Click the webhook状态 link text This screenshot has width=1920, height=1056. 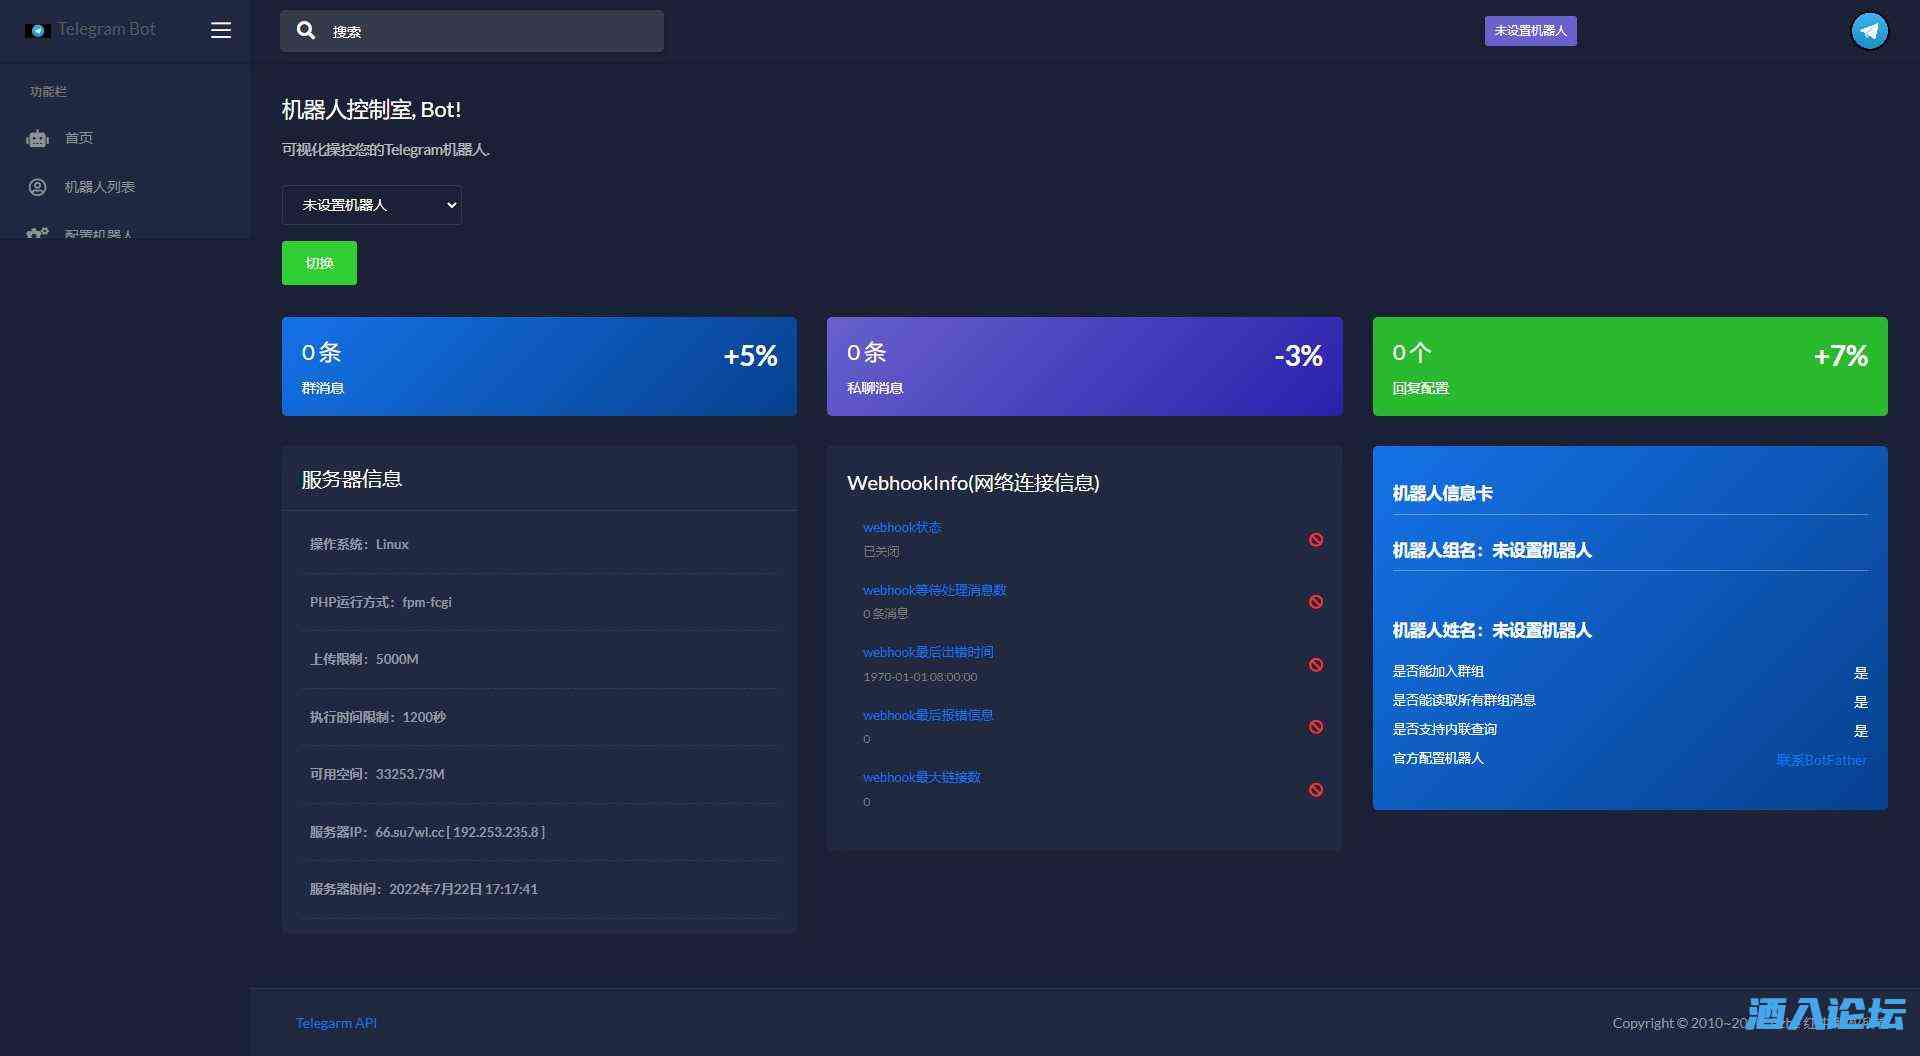pyautogui.click(x=901, y=527)
